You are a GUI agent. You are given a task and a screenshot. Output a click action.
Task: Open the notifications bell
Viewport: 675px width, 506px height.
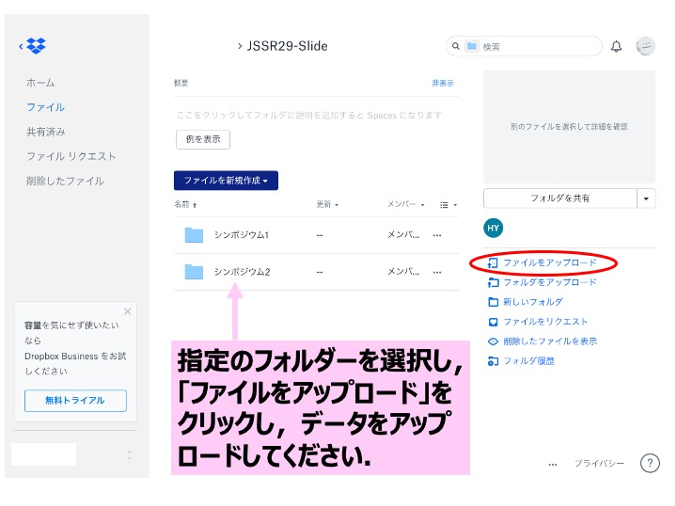(616, 46)
